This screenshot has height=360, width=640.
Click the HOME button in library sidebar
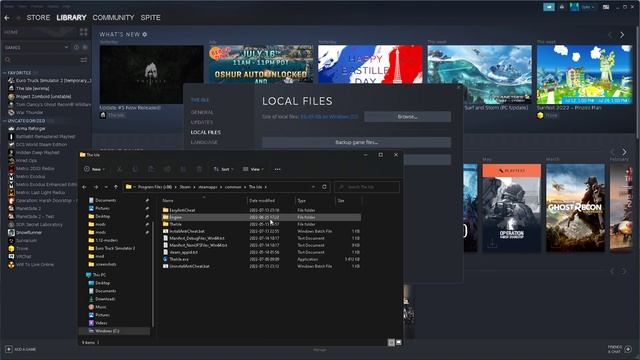tap(11, 32)
